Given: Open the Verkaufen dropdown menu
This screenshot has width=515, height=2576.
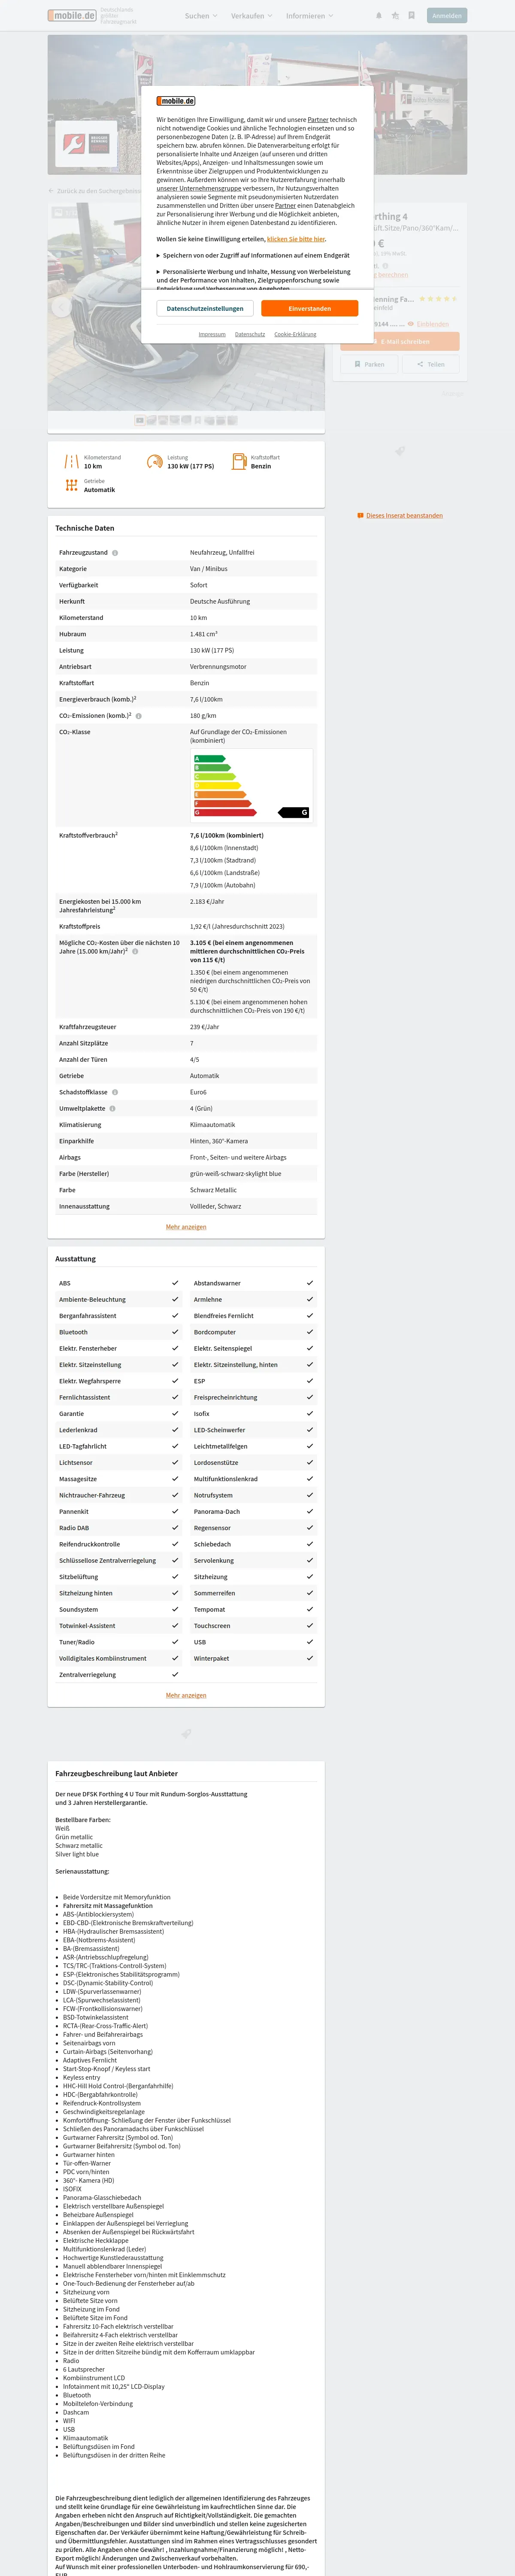Looking at the screenshot, I should tap(251, 16).
